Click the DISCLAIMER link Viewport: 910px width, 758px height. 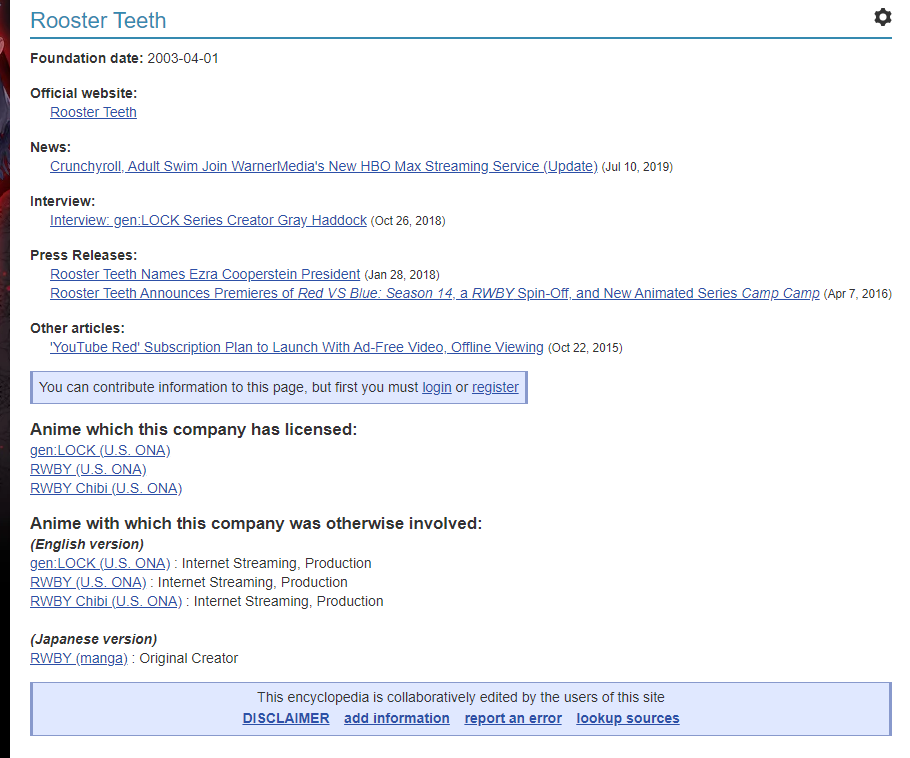click(286, 718)
